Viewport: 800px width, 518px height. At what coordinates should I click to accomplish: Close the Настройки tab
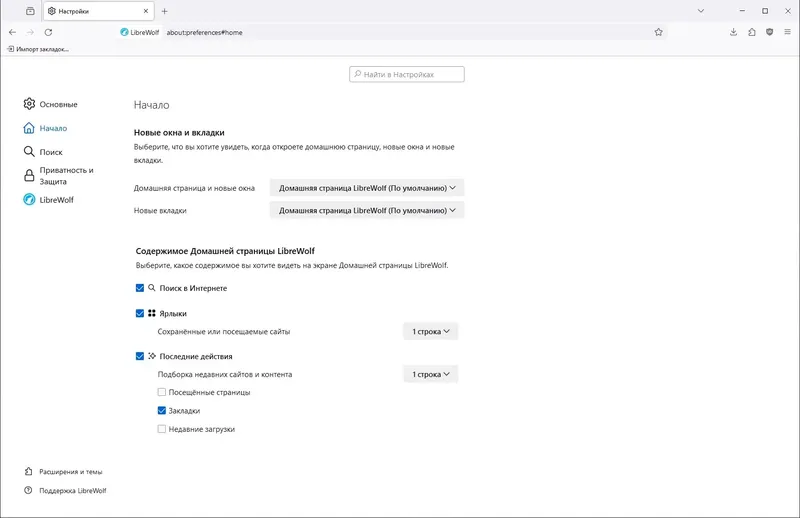(146, 11)
